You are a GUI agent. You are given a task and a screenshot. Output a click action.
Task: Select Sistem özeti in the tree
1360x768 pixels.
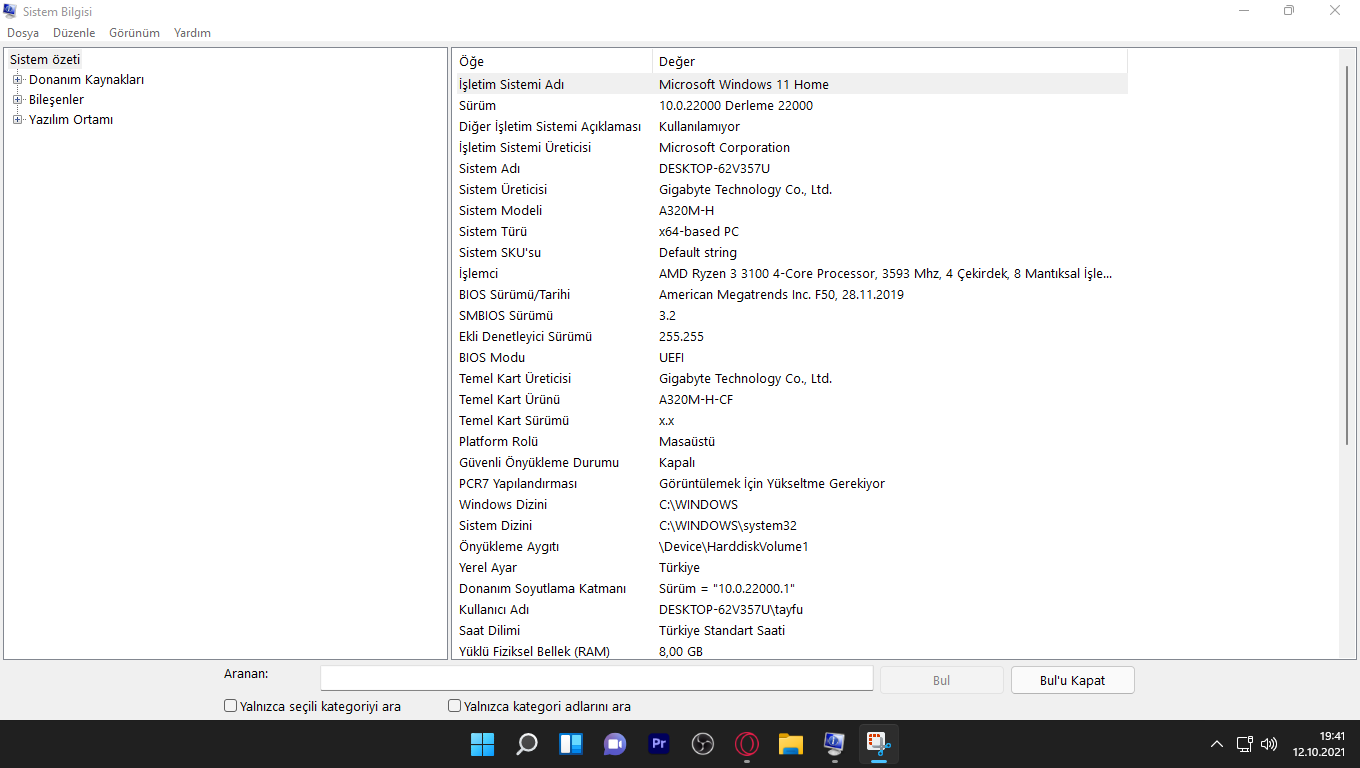45,60
